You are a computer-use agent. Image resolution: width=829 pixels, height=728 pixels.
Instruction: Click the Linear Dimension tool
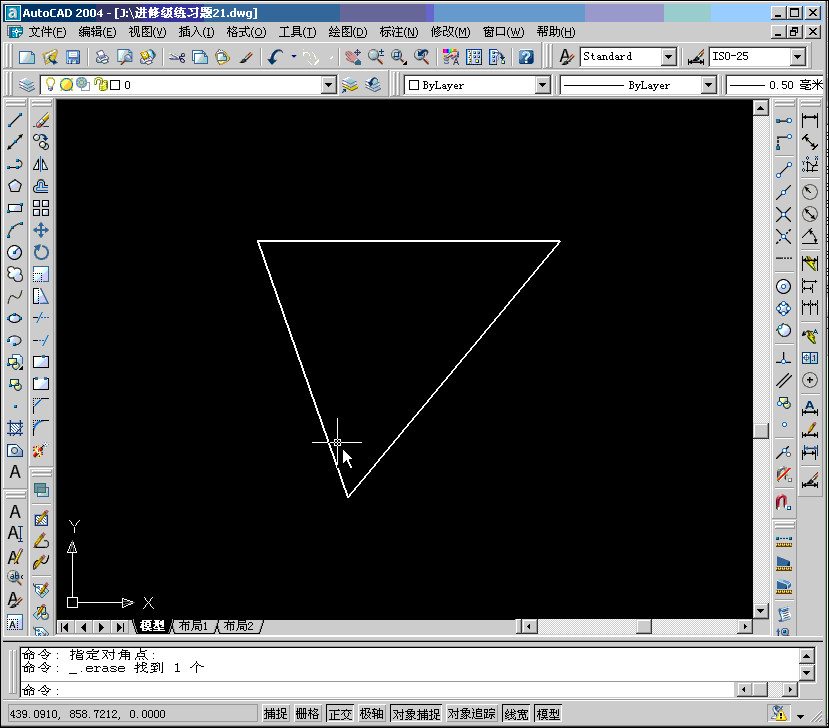coord(809,120)
